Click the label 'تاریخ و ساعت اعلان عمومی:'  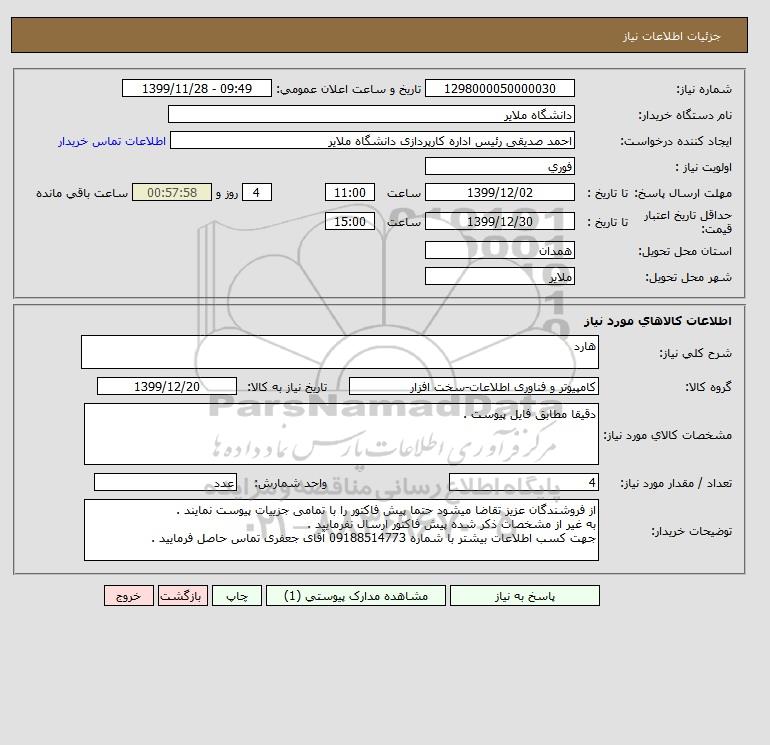349,89
